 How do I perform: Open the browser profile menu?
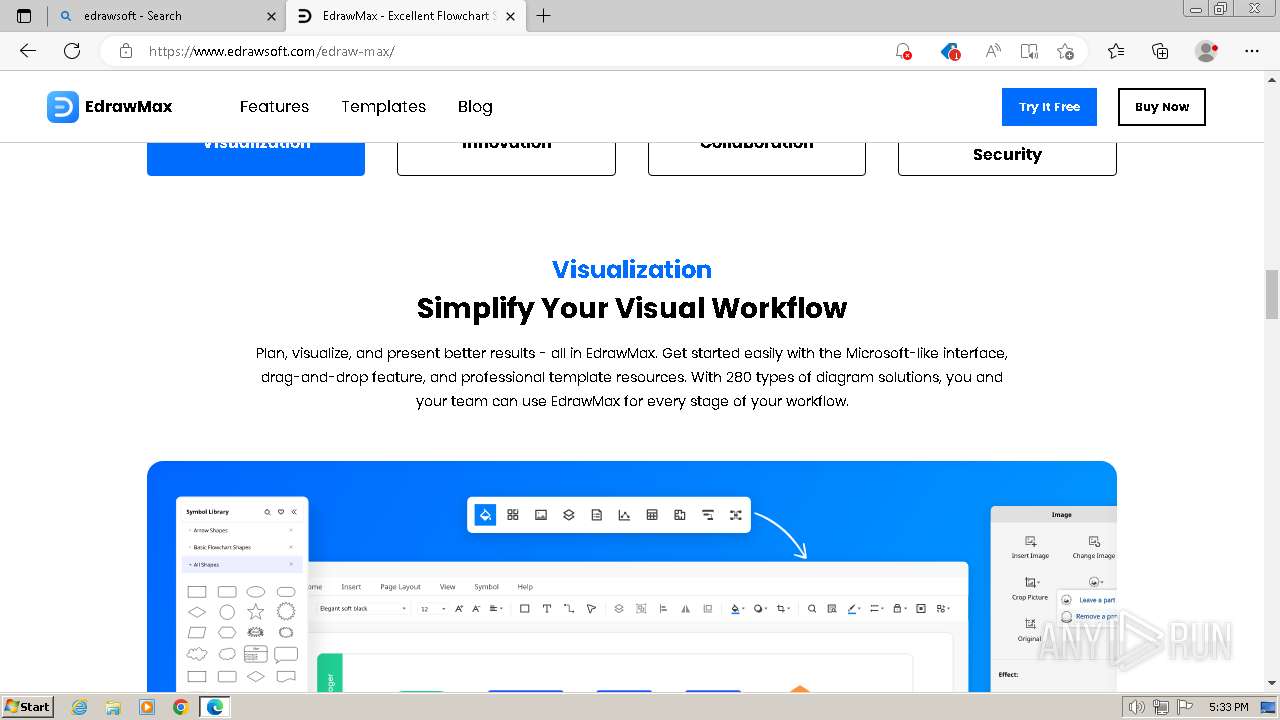click(x=1207, y=51)
